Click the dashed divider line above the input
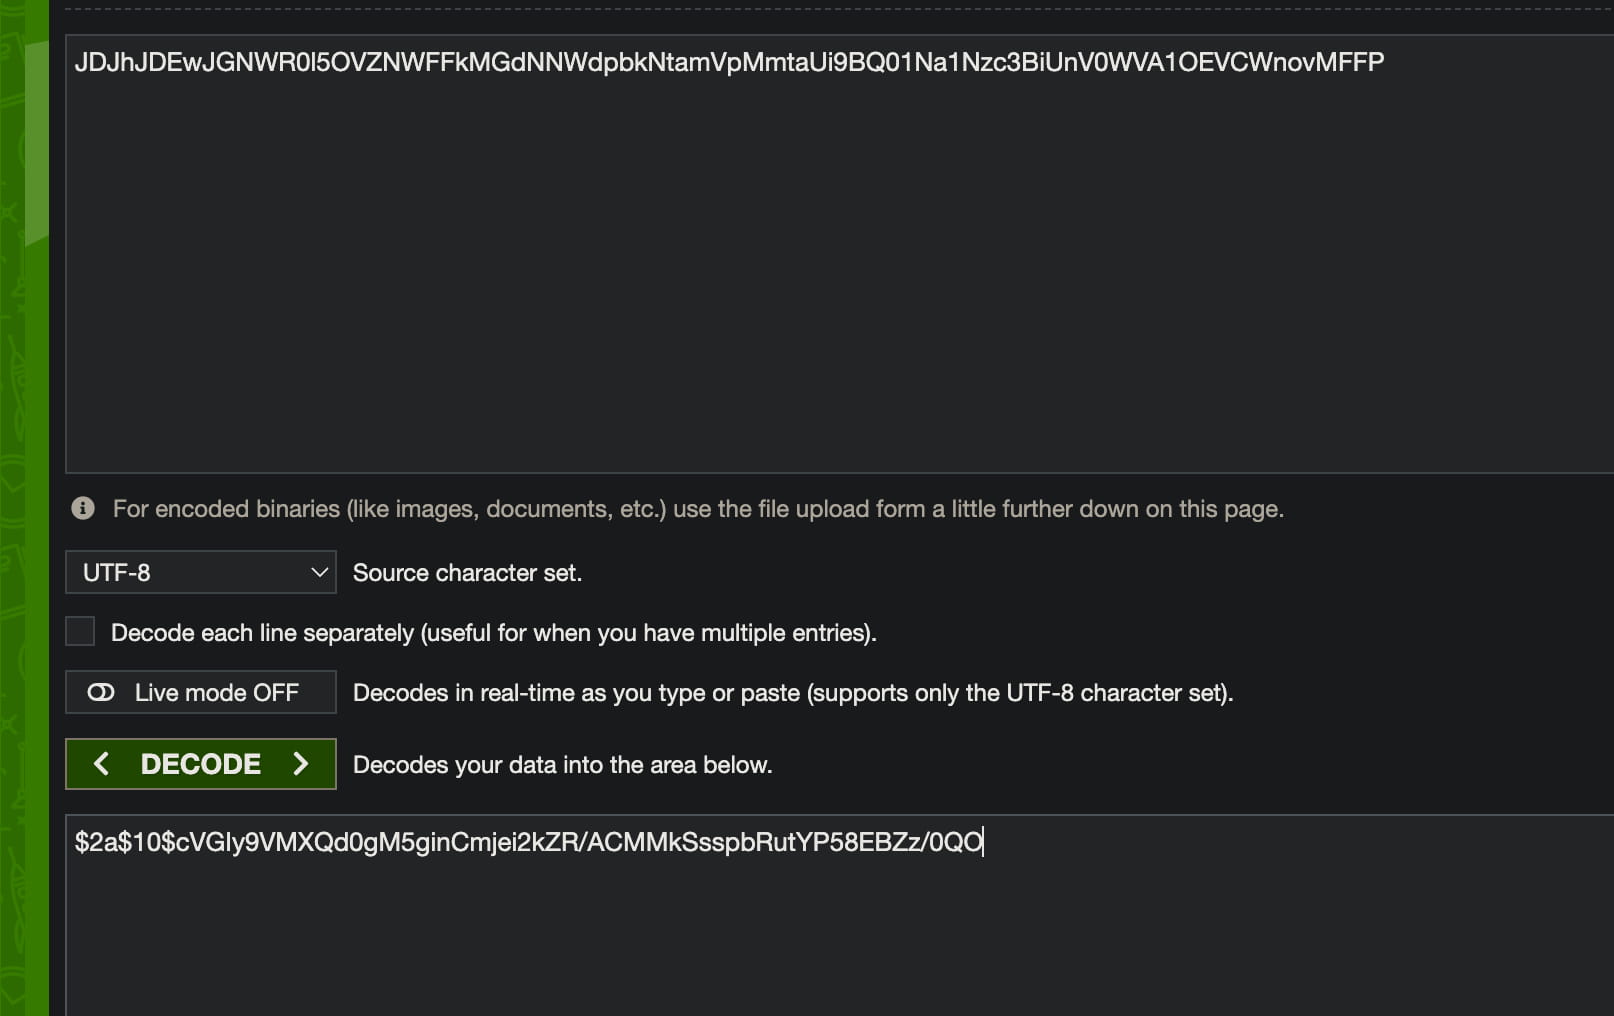This screenshot has width=1614, height=1016. [x=800, y=9]
